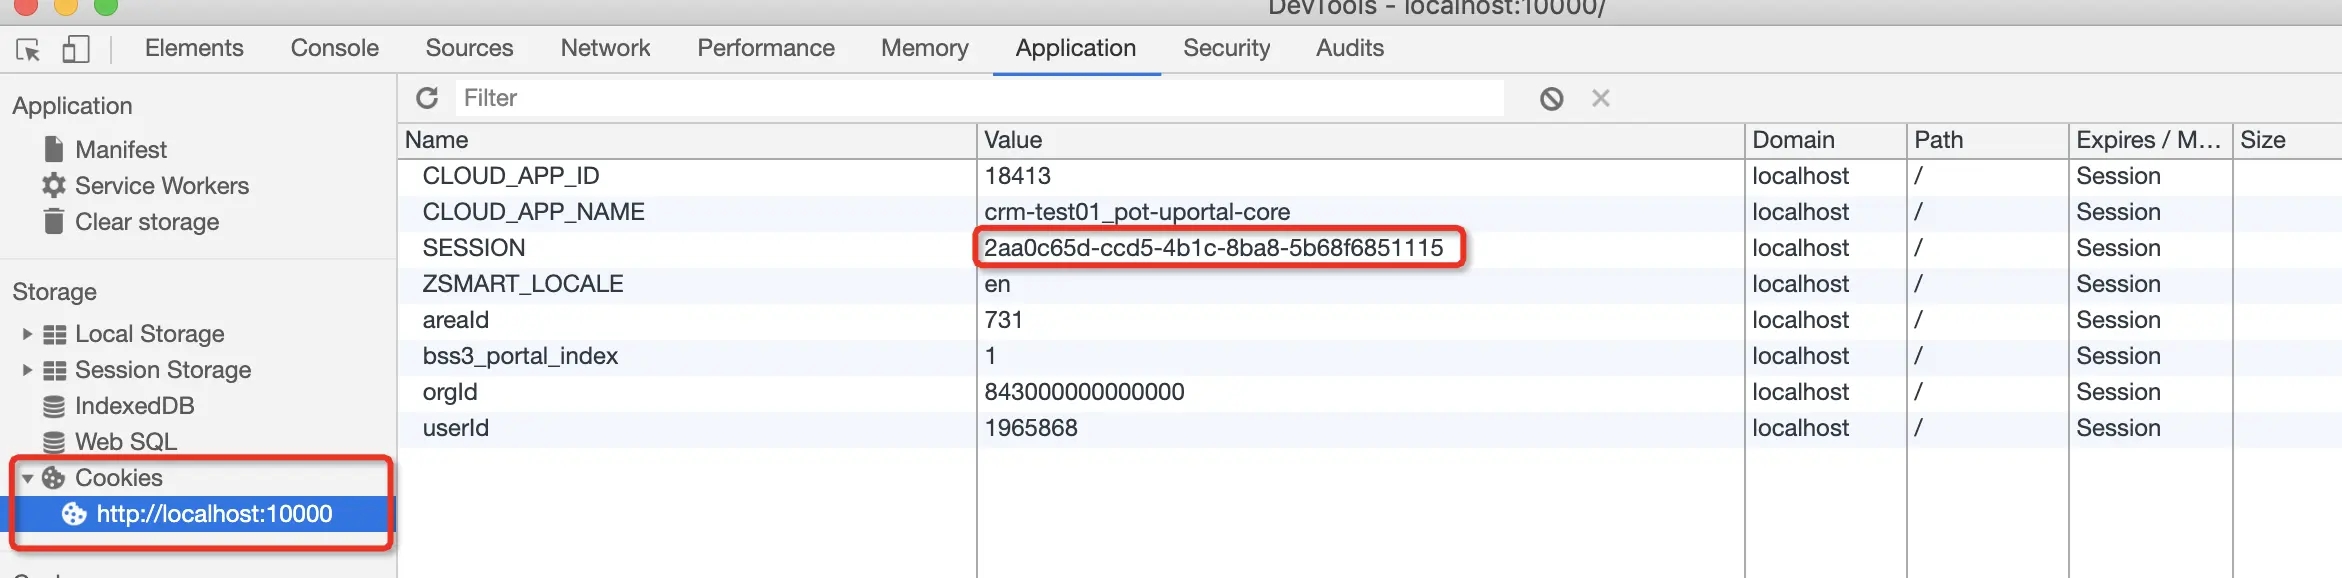Image resolution: width=2342 pixels, height=578 pixels.
Task: Expand the Session Storage tree node
Action: pos(27,370)
